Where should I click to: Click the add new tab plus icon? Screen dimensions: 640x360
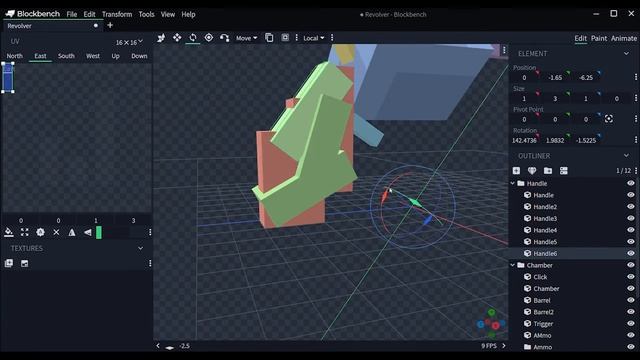(x=110, y=25)
